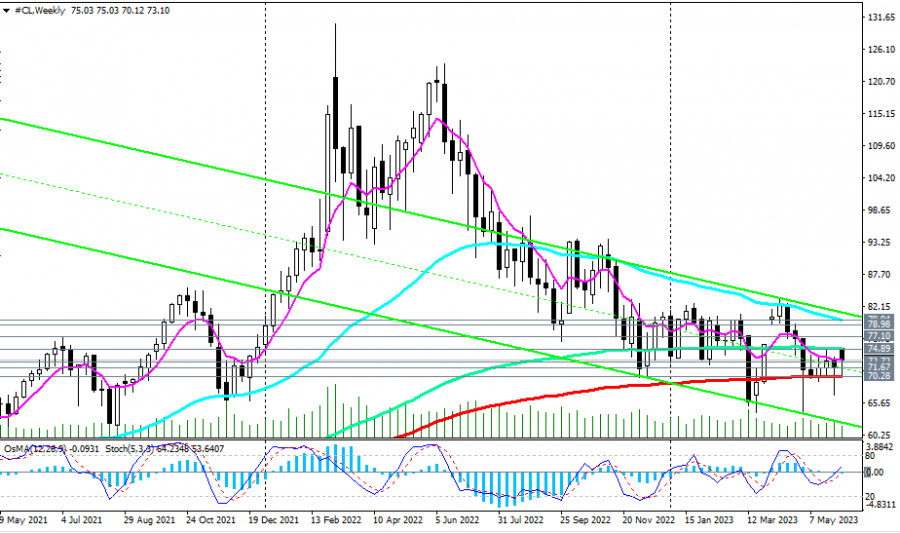Click the 19 Dec 2021 date label

click(273, 520)
